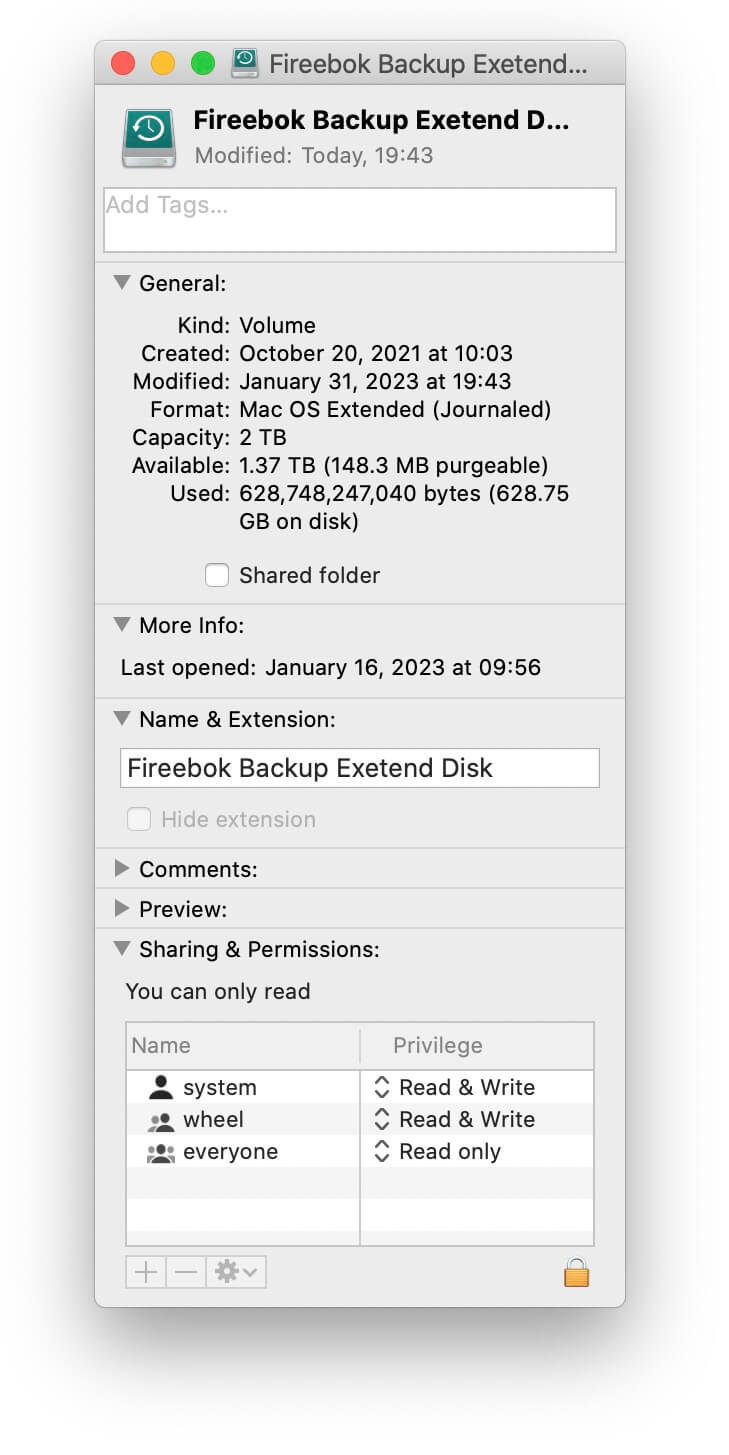This screenshot has height=1455, width=729.
Task: Select the system row name
Action: (220, 1087)
